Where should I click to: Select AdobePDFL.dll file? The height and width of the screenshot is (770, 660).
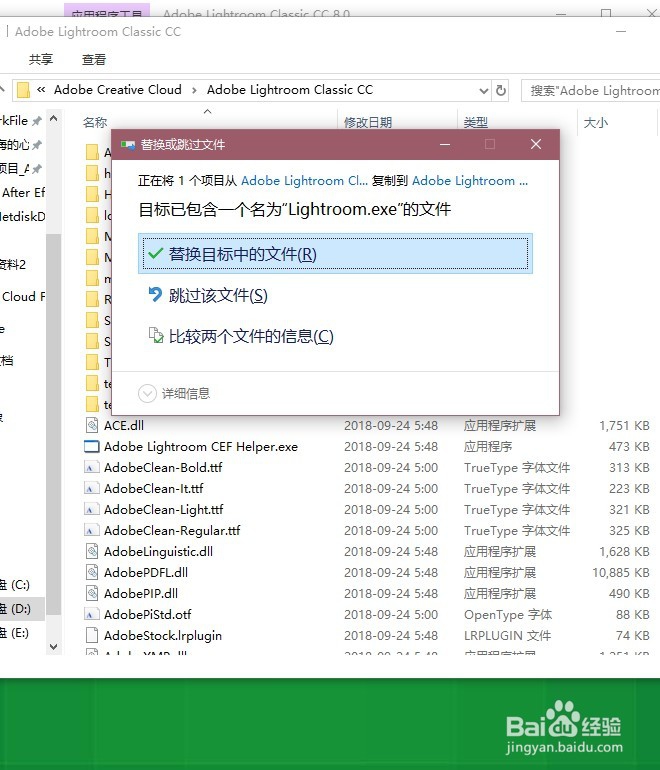[146, 573]
